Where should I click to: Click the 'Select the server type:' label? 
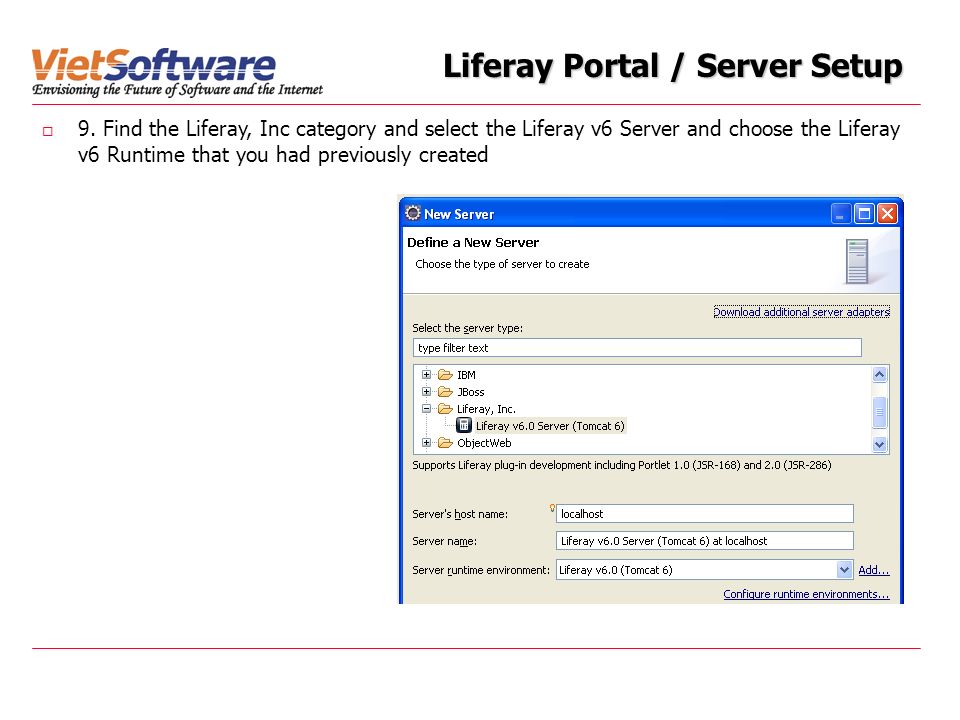click(x=468, y=329)
